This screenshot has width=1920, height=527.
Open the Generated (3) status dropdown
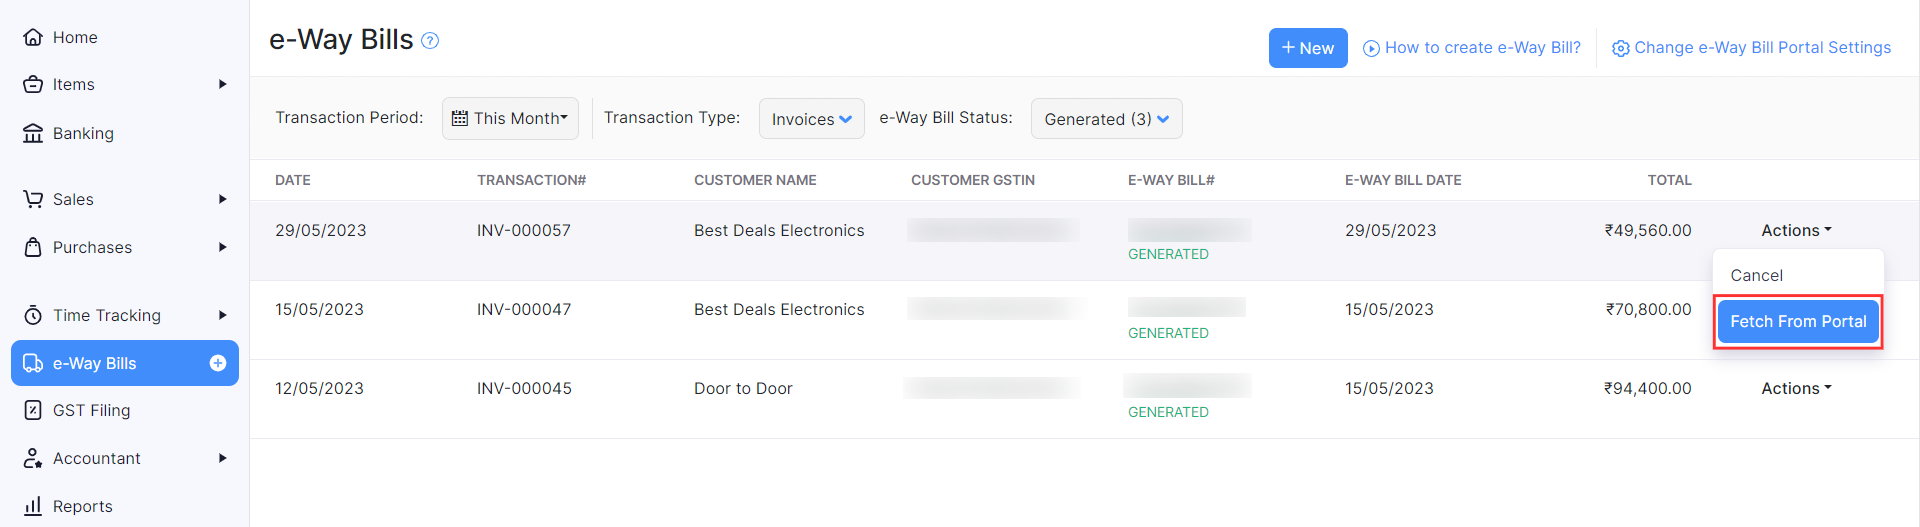click(x=1106, y=119)
